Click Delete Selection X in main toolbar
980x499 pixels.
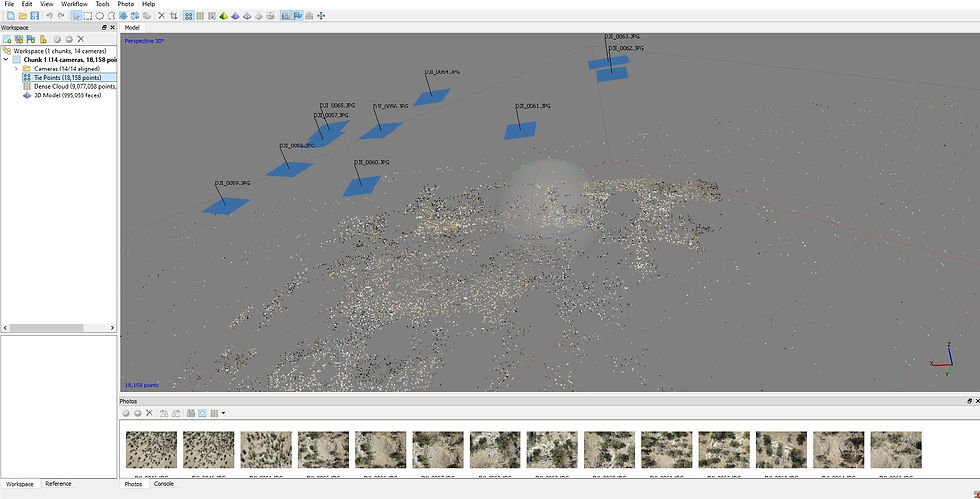(x=161, y=16)
